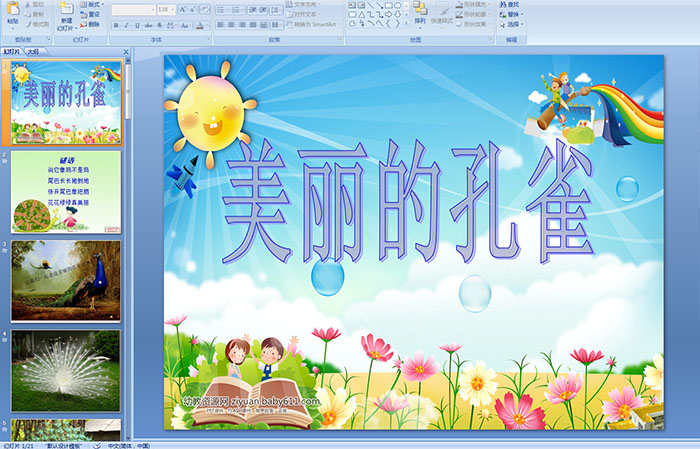Reset slide with the 重设 button
This screenshot has height=449, width=700.
90,14
